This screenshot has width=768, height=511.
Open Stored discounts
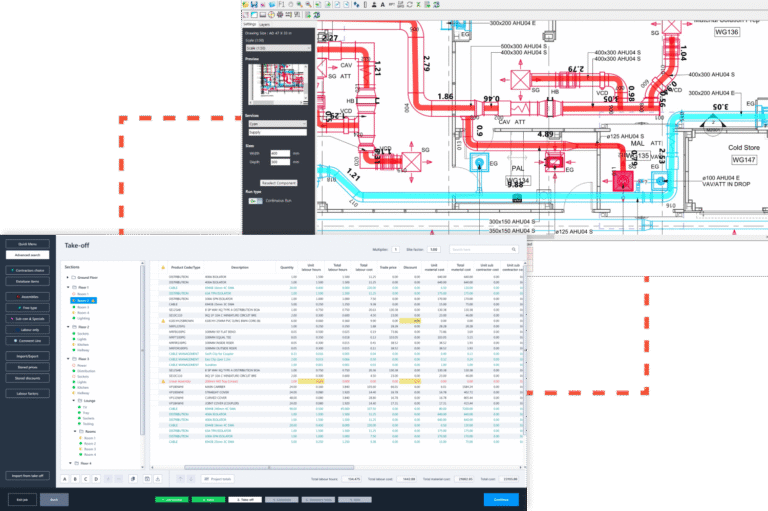tap(27, 378)
